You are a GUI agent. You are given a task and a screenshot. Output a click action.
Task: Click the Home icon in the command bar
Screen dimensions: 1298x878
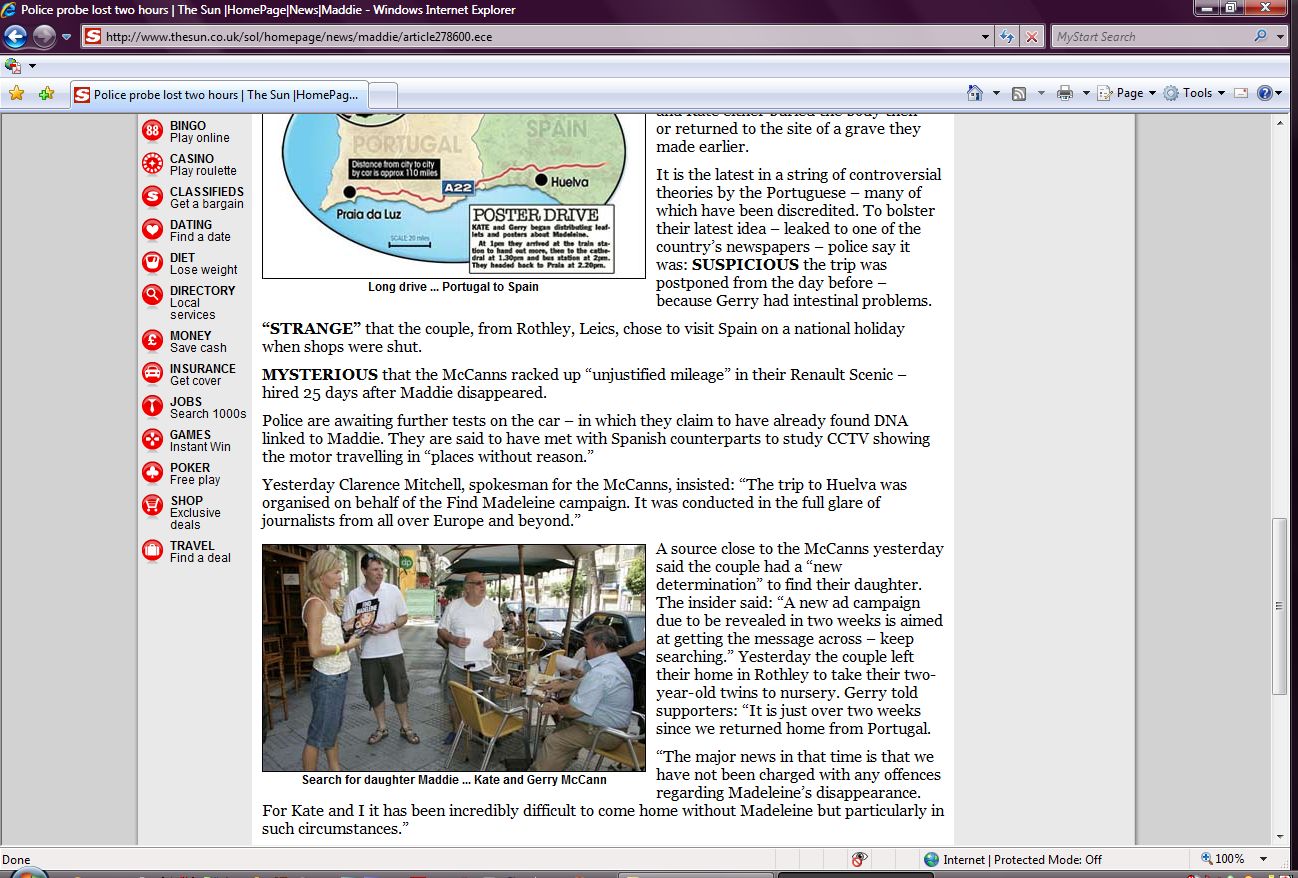(x=975, y=93)
